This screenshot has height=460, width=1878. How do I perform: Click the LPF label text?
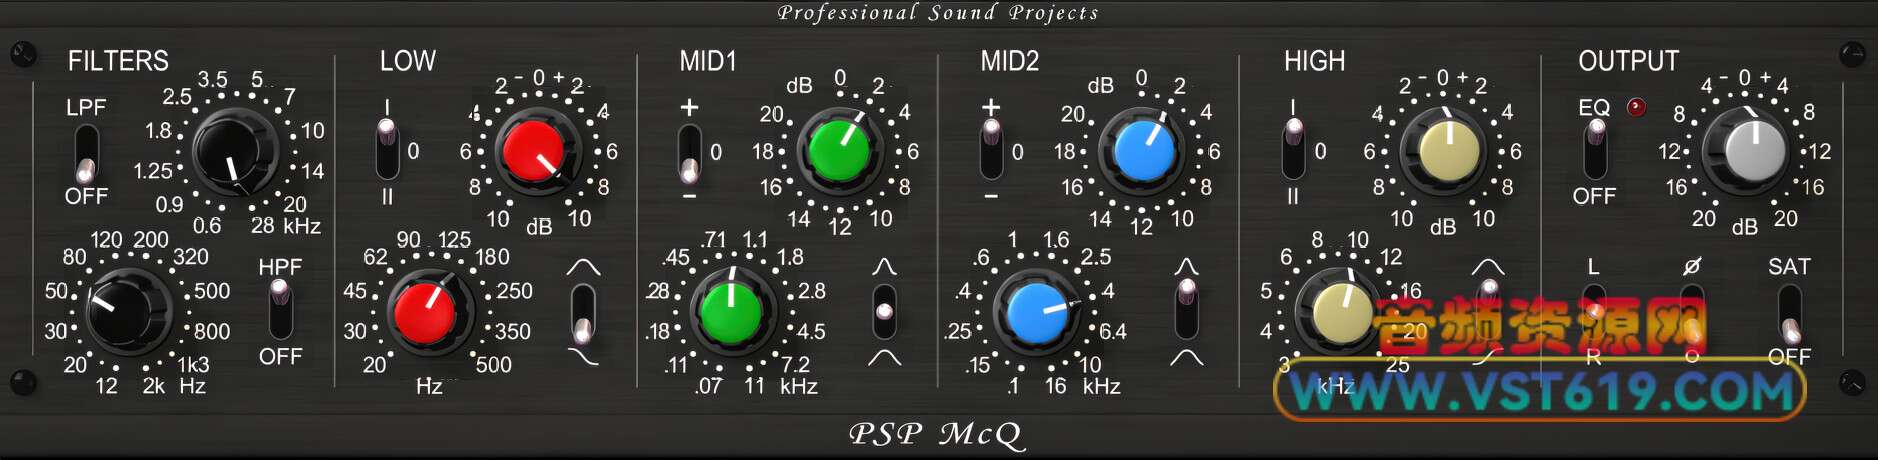pyautogui.click(x=86, y=108)
